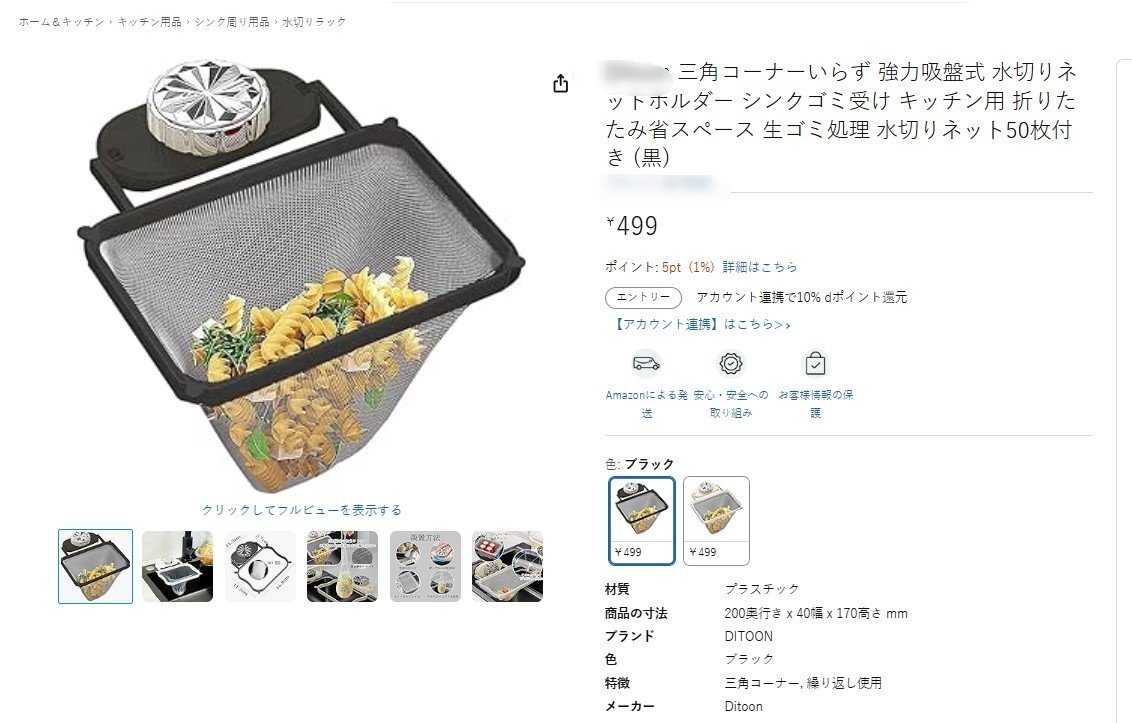This screenshot has height=723, width=1132.
Task: Select the black color variant swatch
Action: [x=642, y=521]
